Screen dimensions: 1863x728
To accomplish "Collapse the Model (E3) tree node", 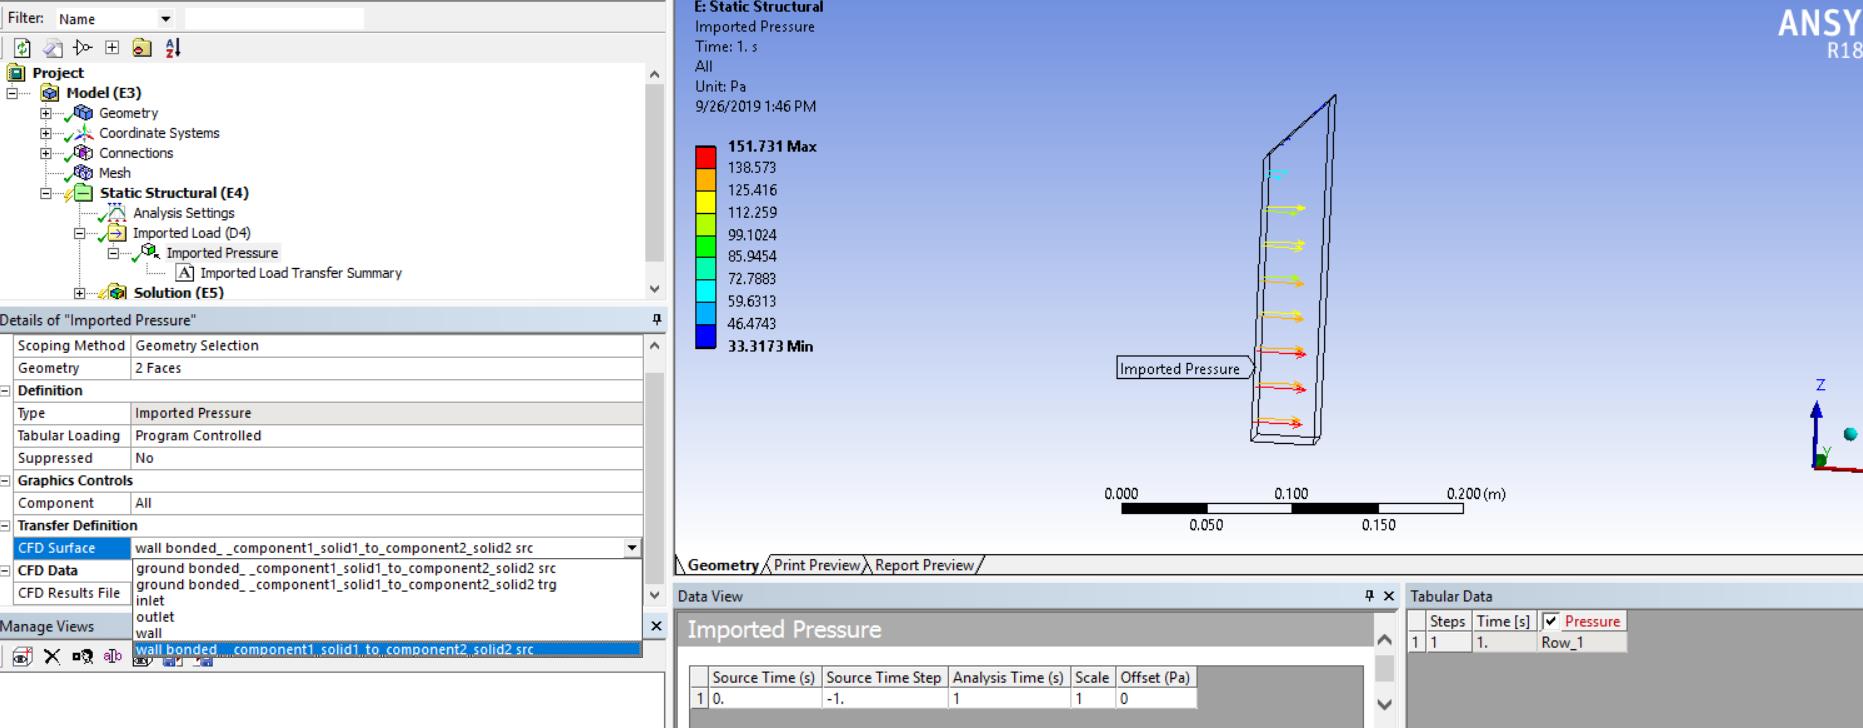I will (x=12, y=93).
